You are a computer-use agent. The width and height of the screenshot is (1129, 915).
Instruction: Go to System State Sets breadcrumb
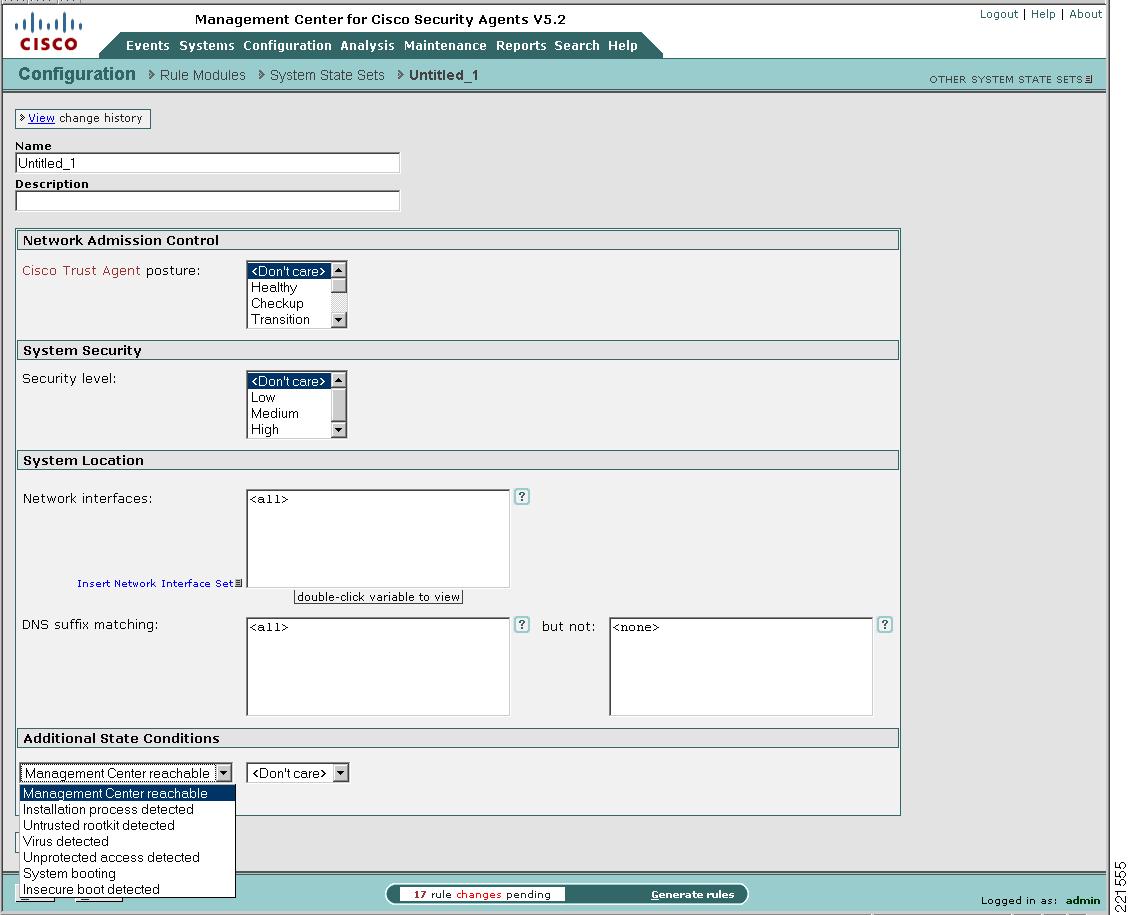(x=327, y=75)
